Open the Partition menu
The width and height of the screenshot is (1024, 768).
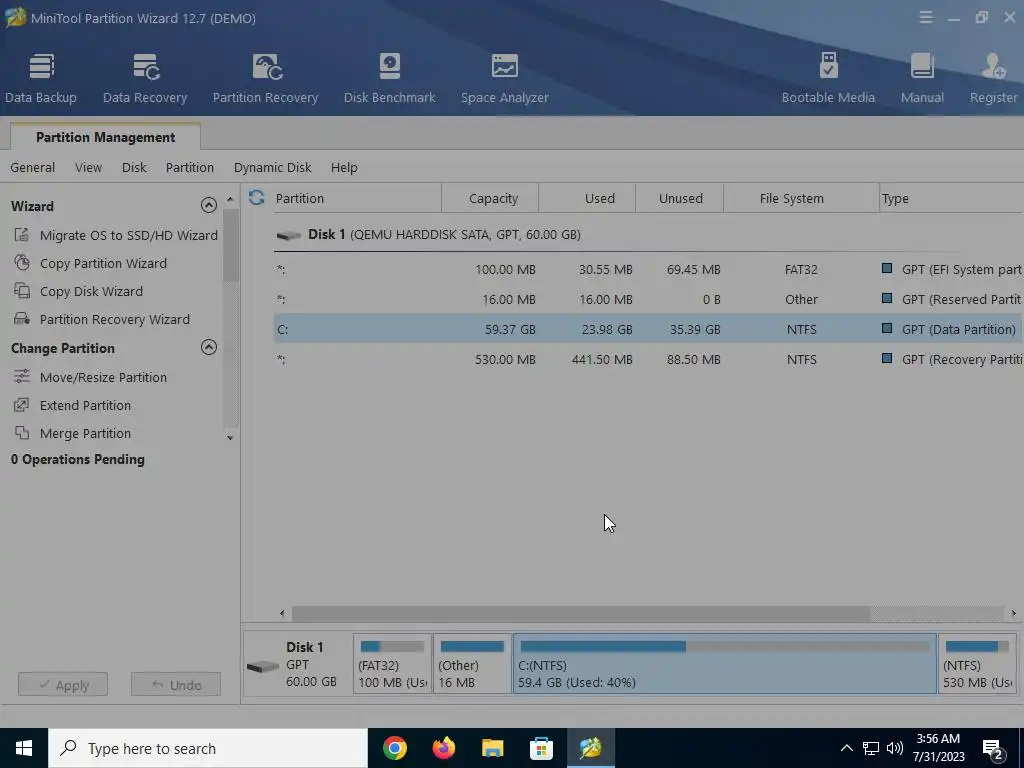189,168
